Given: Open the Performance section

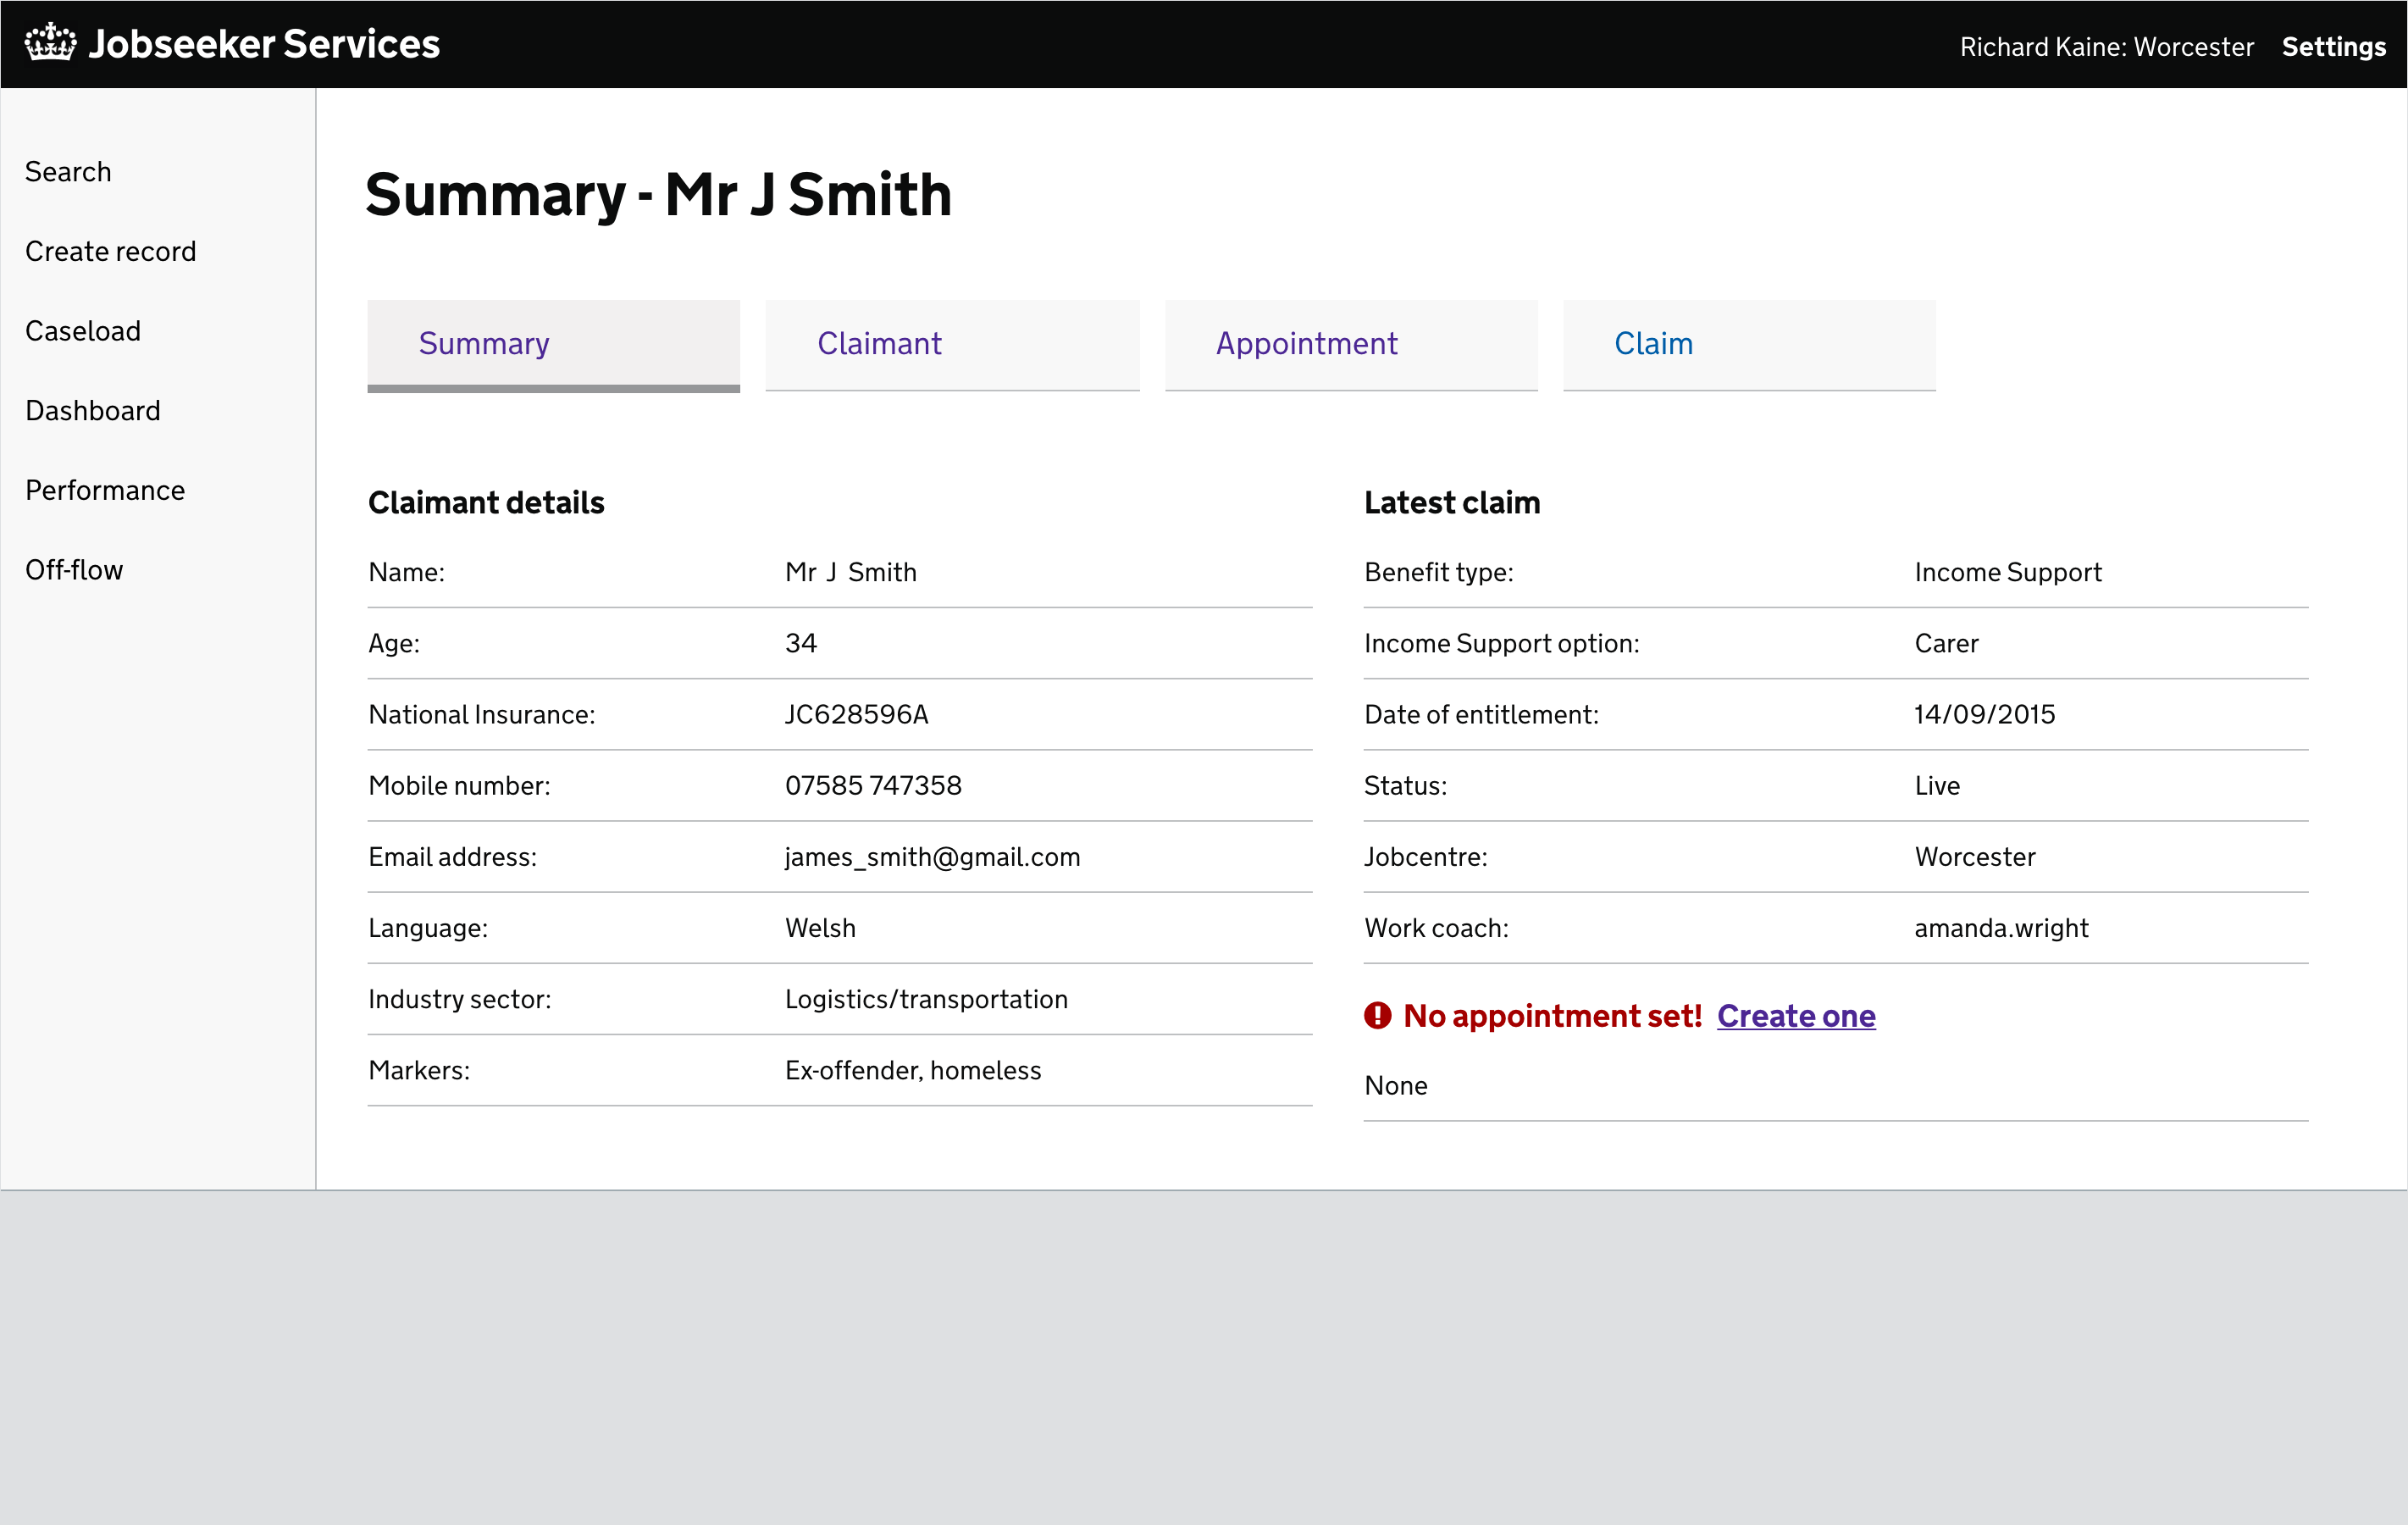Looking at the screenshot, I should click(104, 490).
